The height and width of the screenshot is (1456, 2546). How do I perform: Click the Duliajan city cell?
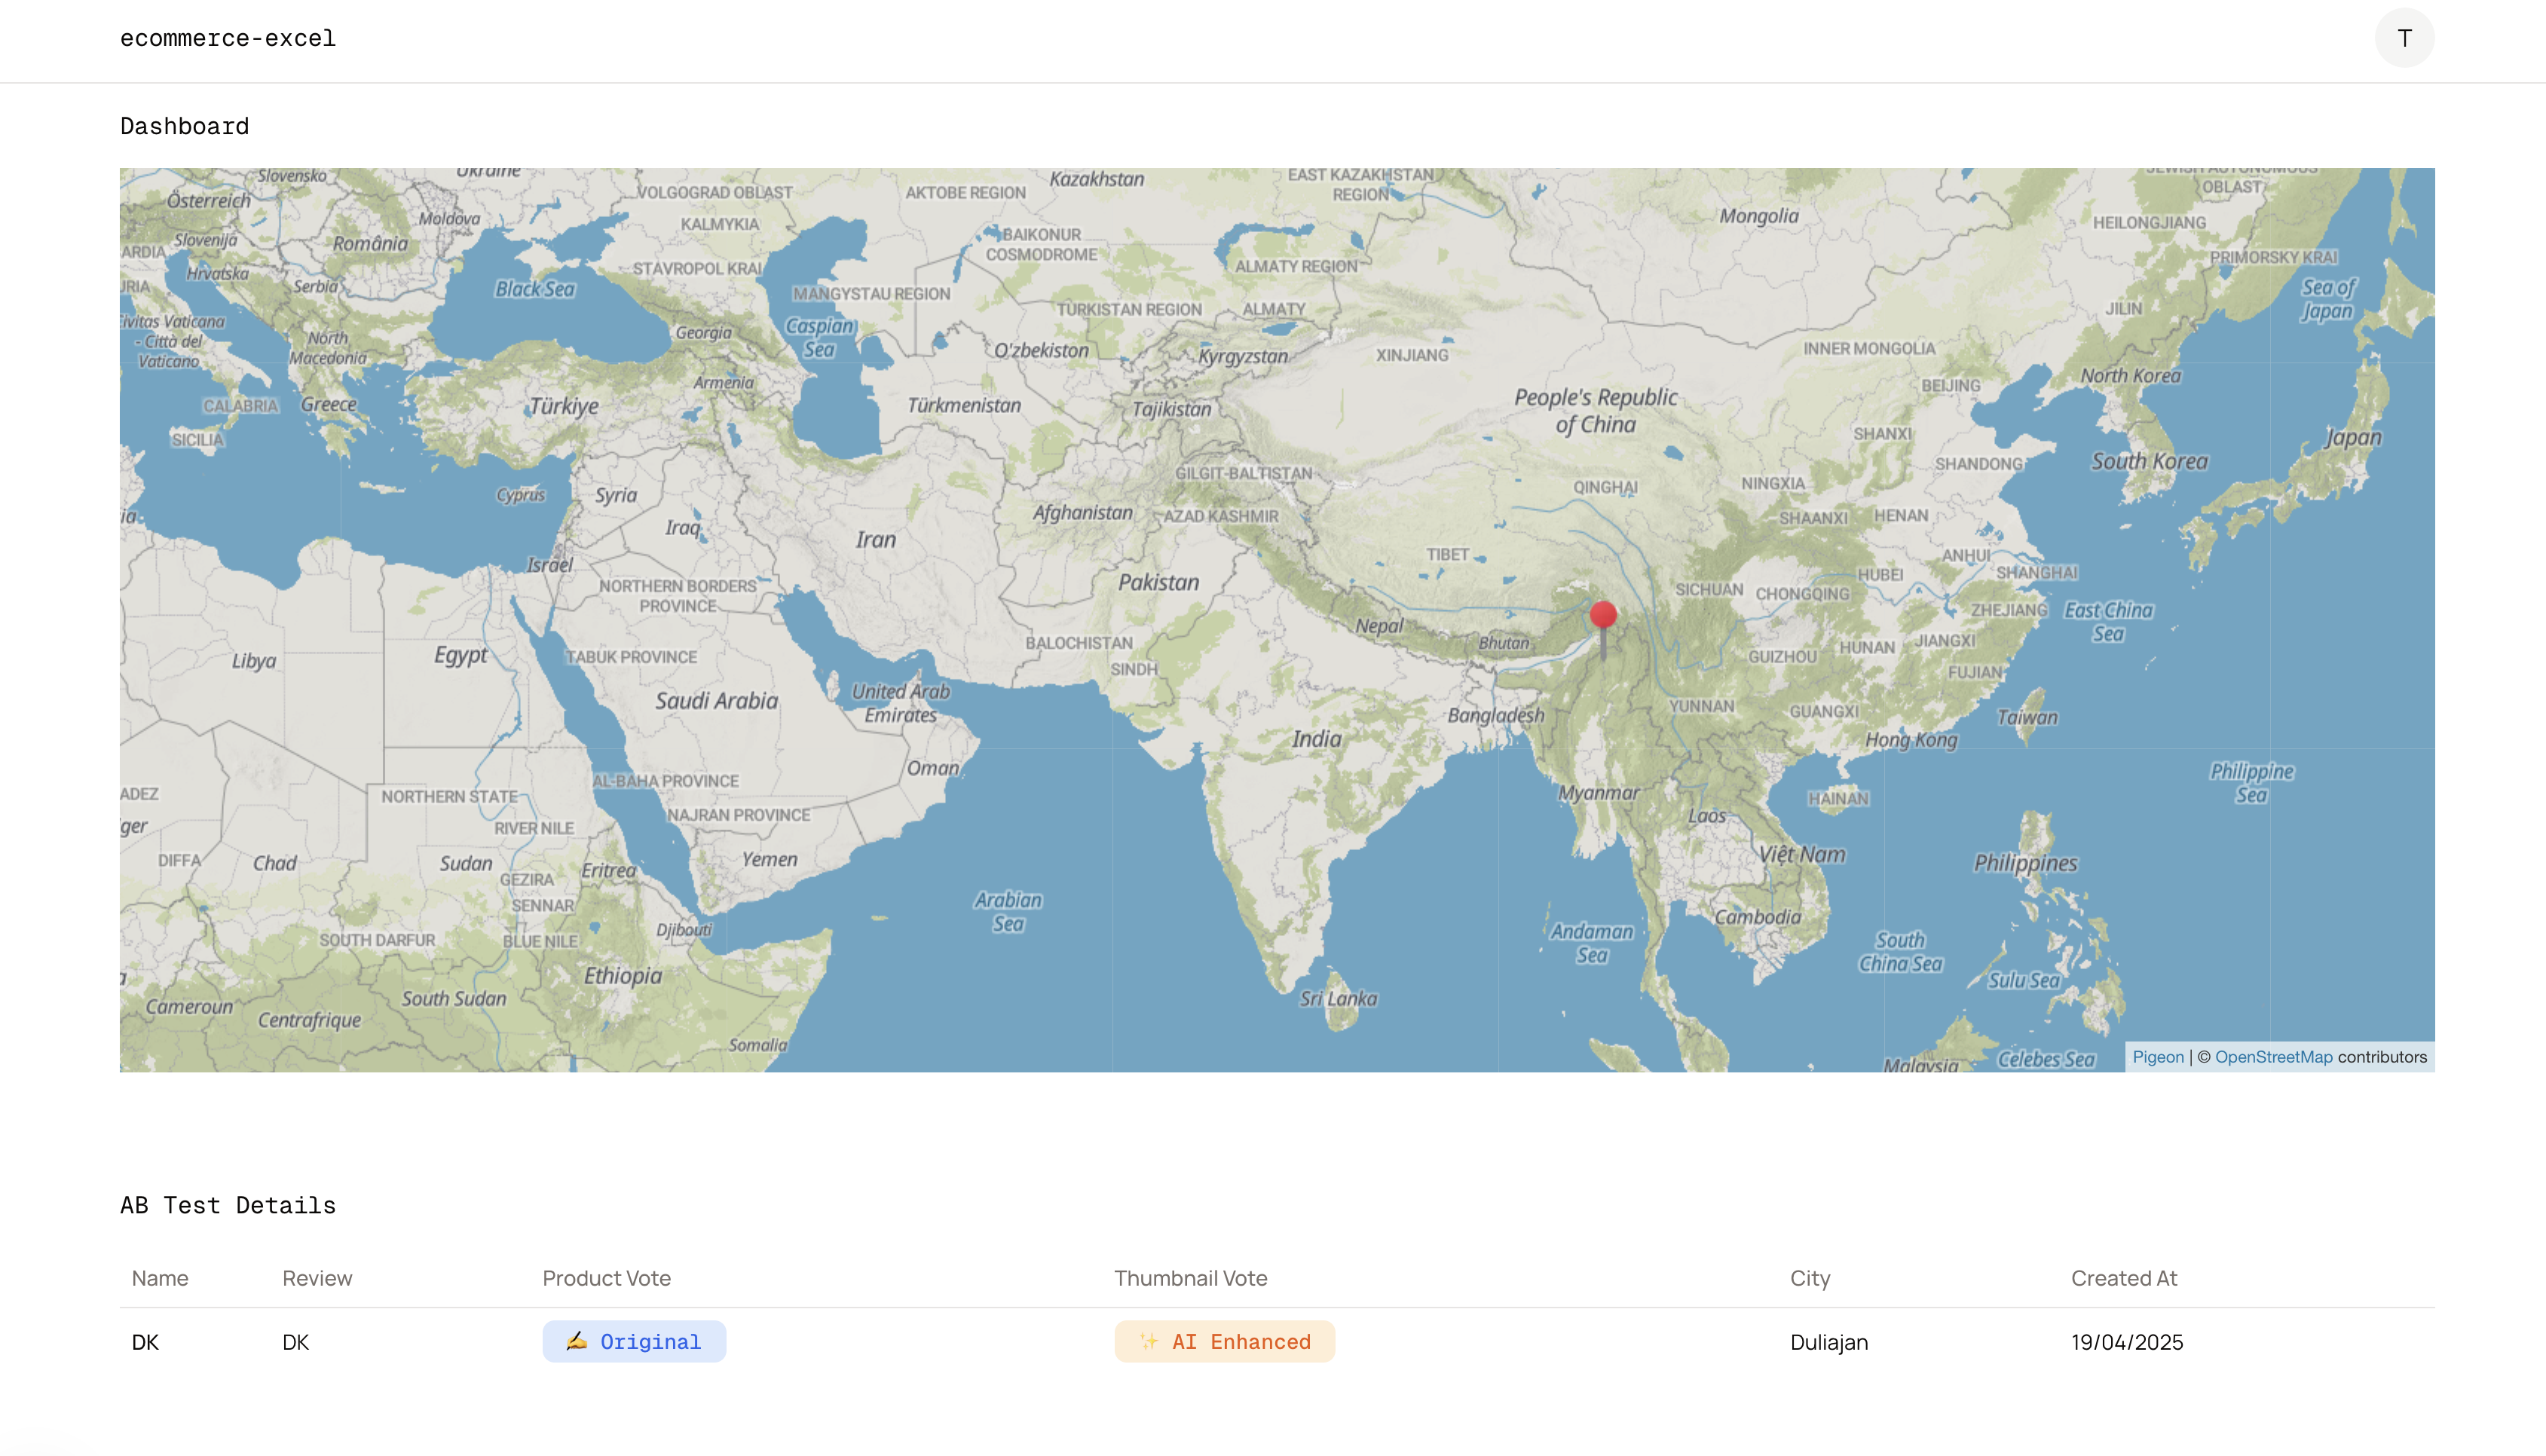1828,1342
